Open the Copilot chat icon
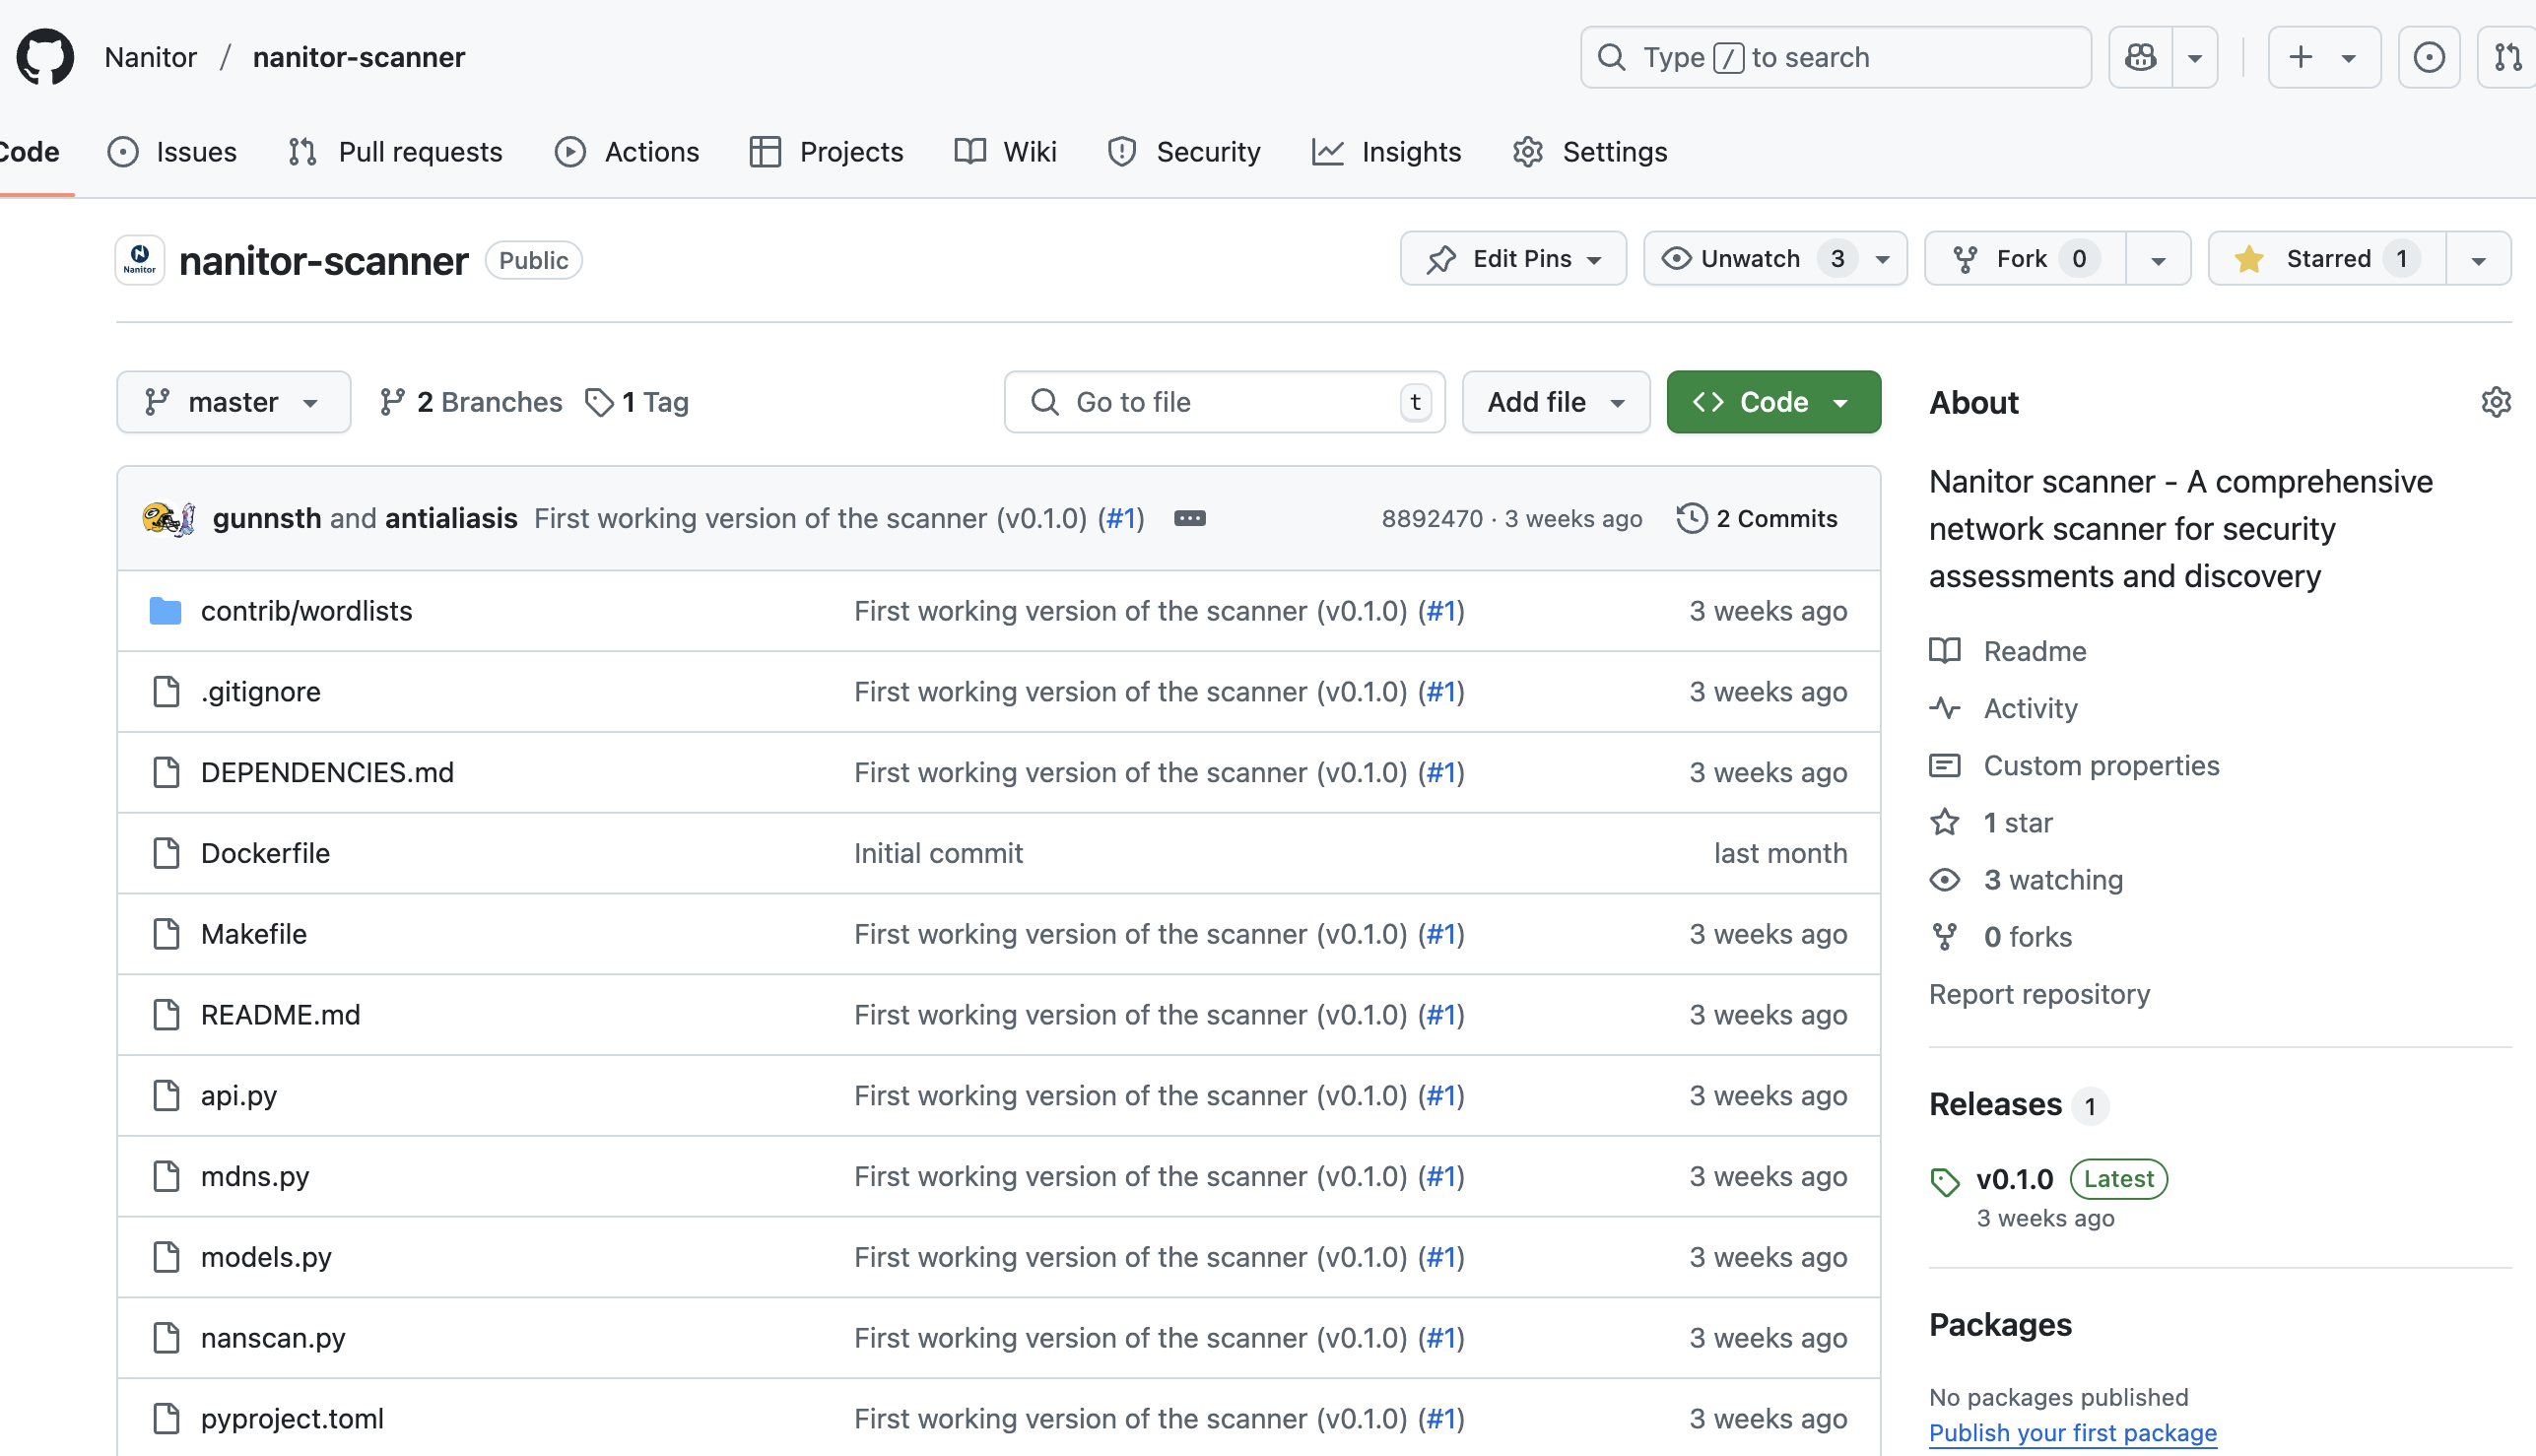 coord(2140,57)
